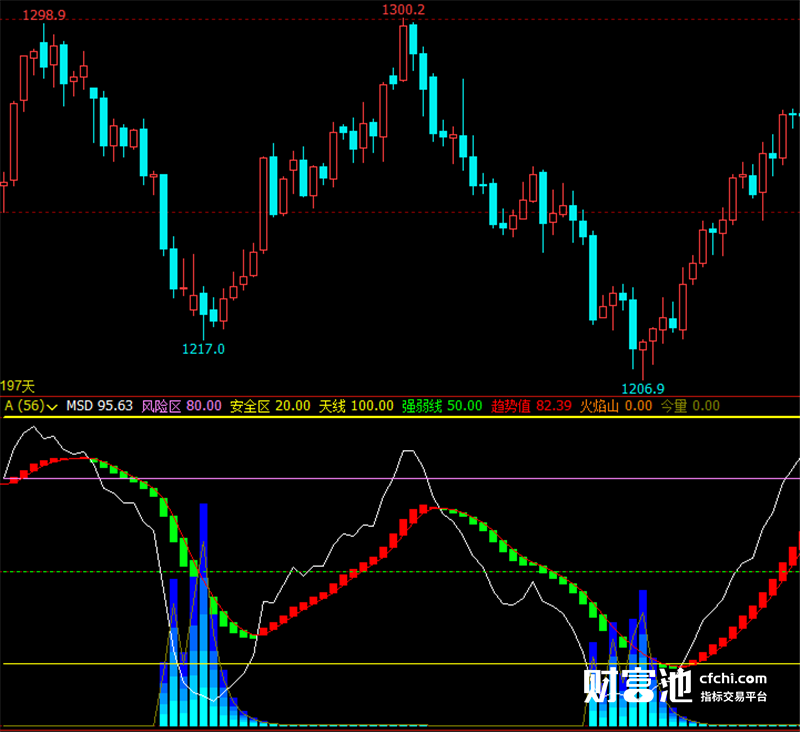Select the candlestick at the 1300.2 peak
800x732 pixels.
pyautogui.click(x=403, y=51)
